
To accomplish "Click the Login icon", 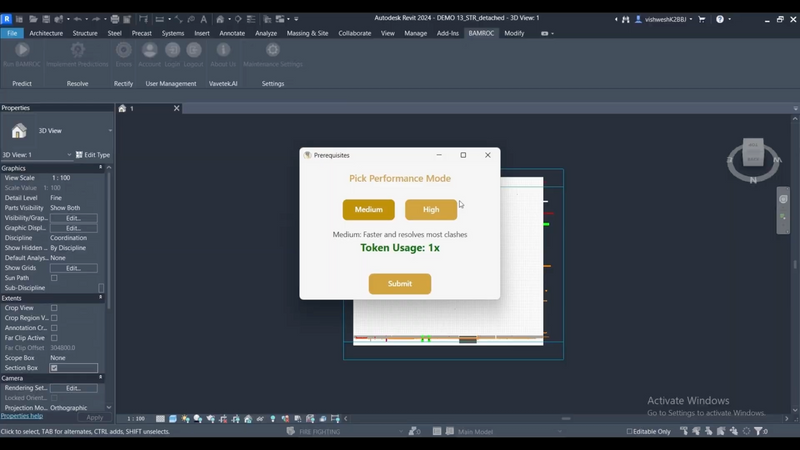I will 172,49.
